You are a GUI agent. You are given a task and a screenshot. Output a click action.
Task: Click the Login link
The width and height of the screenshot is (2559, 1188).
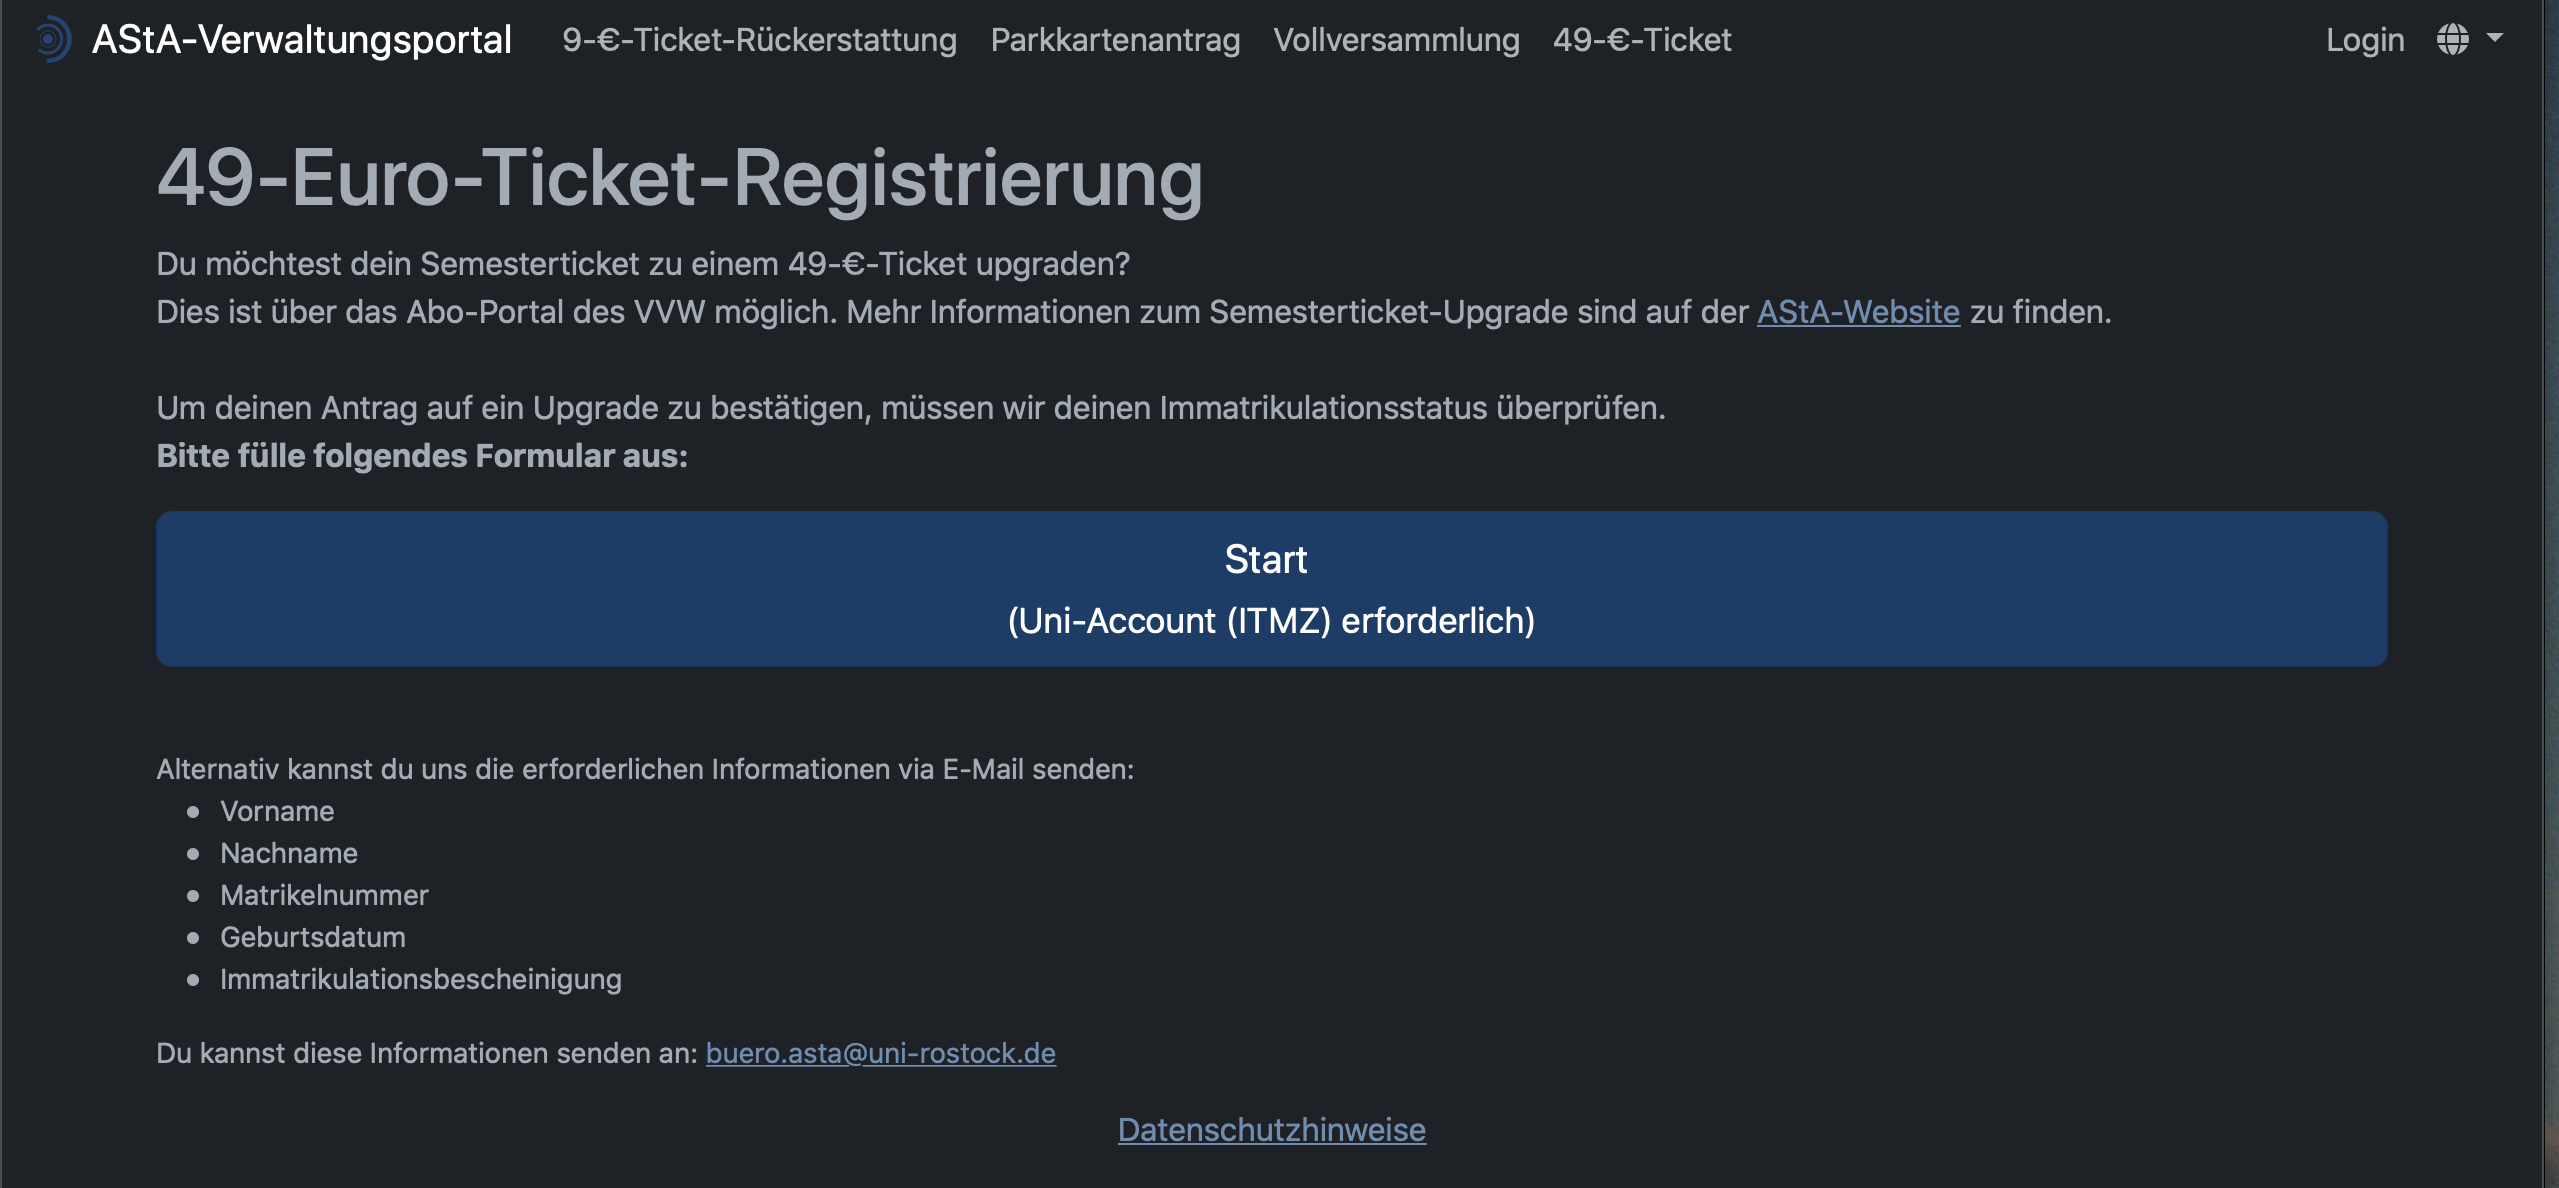(2365, 39)
